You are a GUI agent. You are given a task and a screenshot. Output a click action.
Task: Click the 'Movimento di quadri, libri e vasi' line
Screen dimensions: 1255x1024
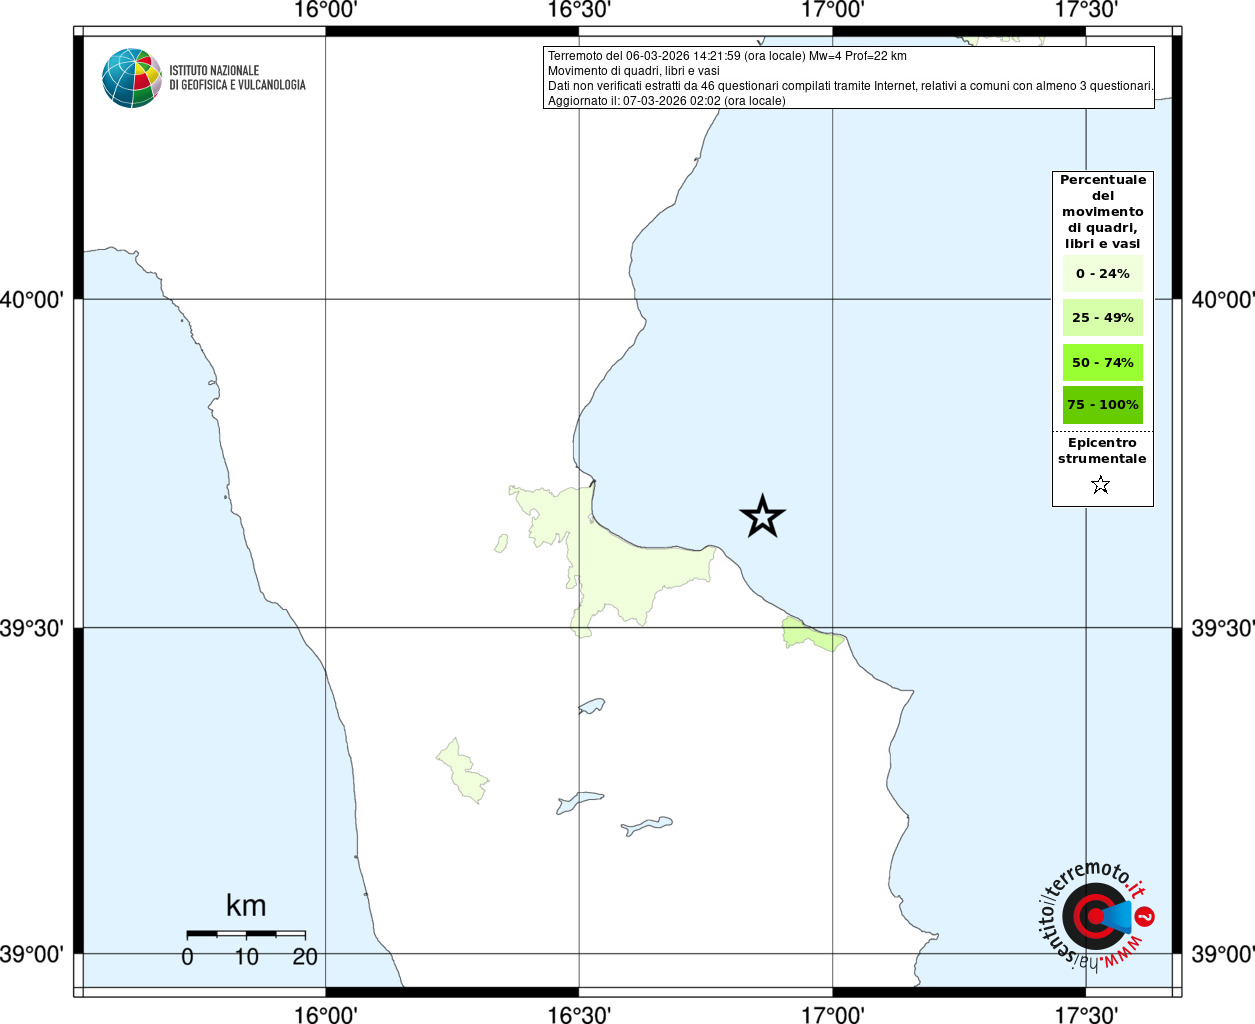click(633, 71)
